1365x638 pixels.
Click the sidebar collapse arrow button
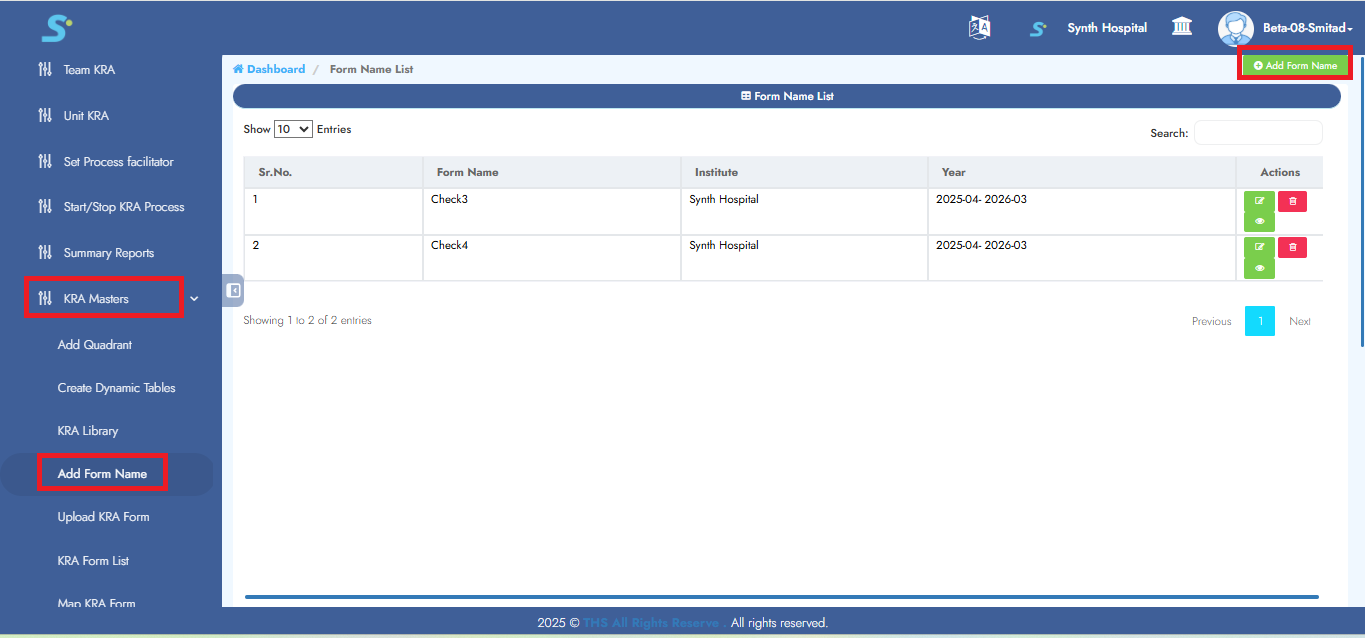click(x=233, y=290)
